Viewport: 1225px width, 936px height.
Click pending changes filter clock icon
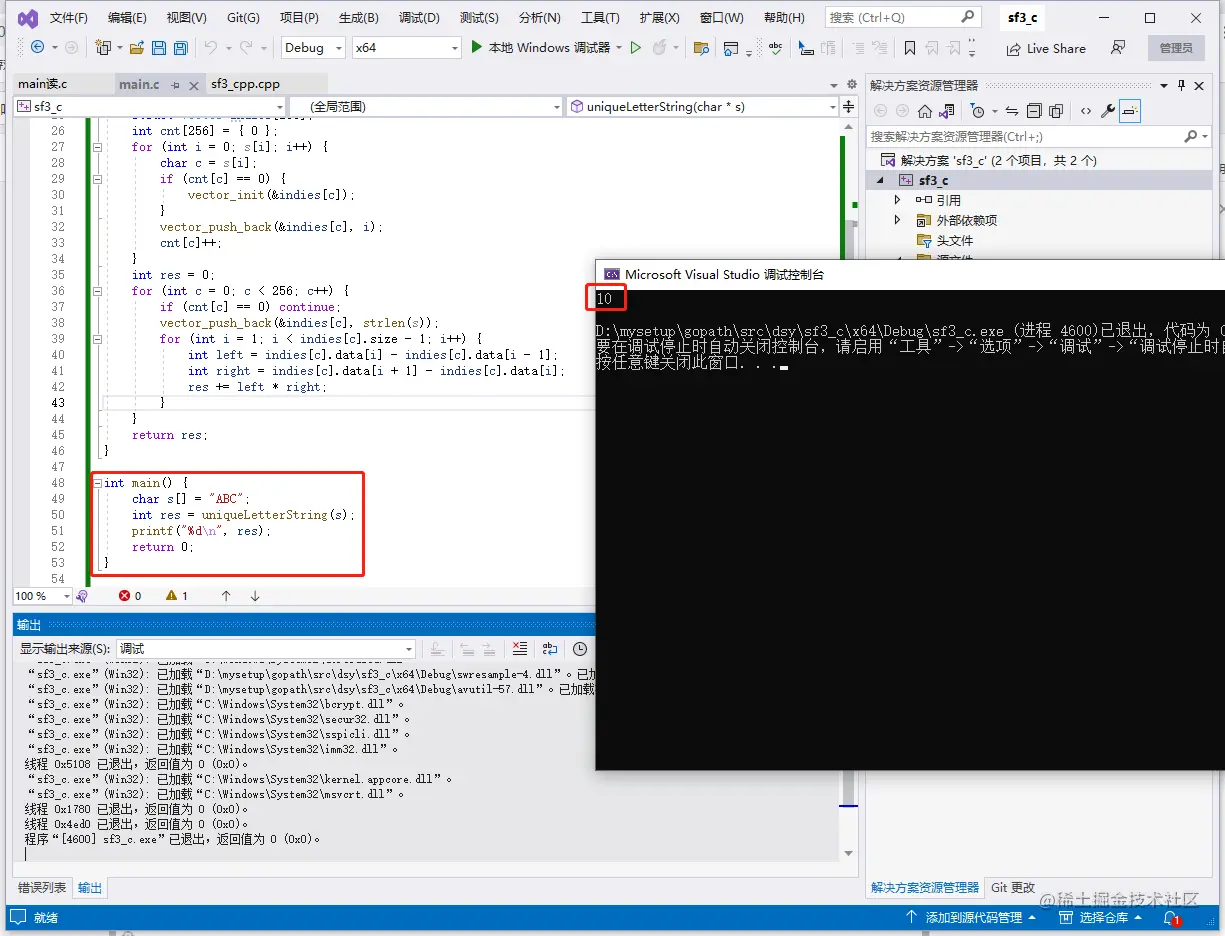click(979, 111)
